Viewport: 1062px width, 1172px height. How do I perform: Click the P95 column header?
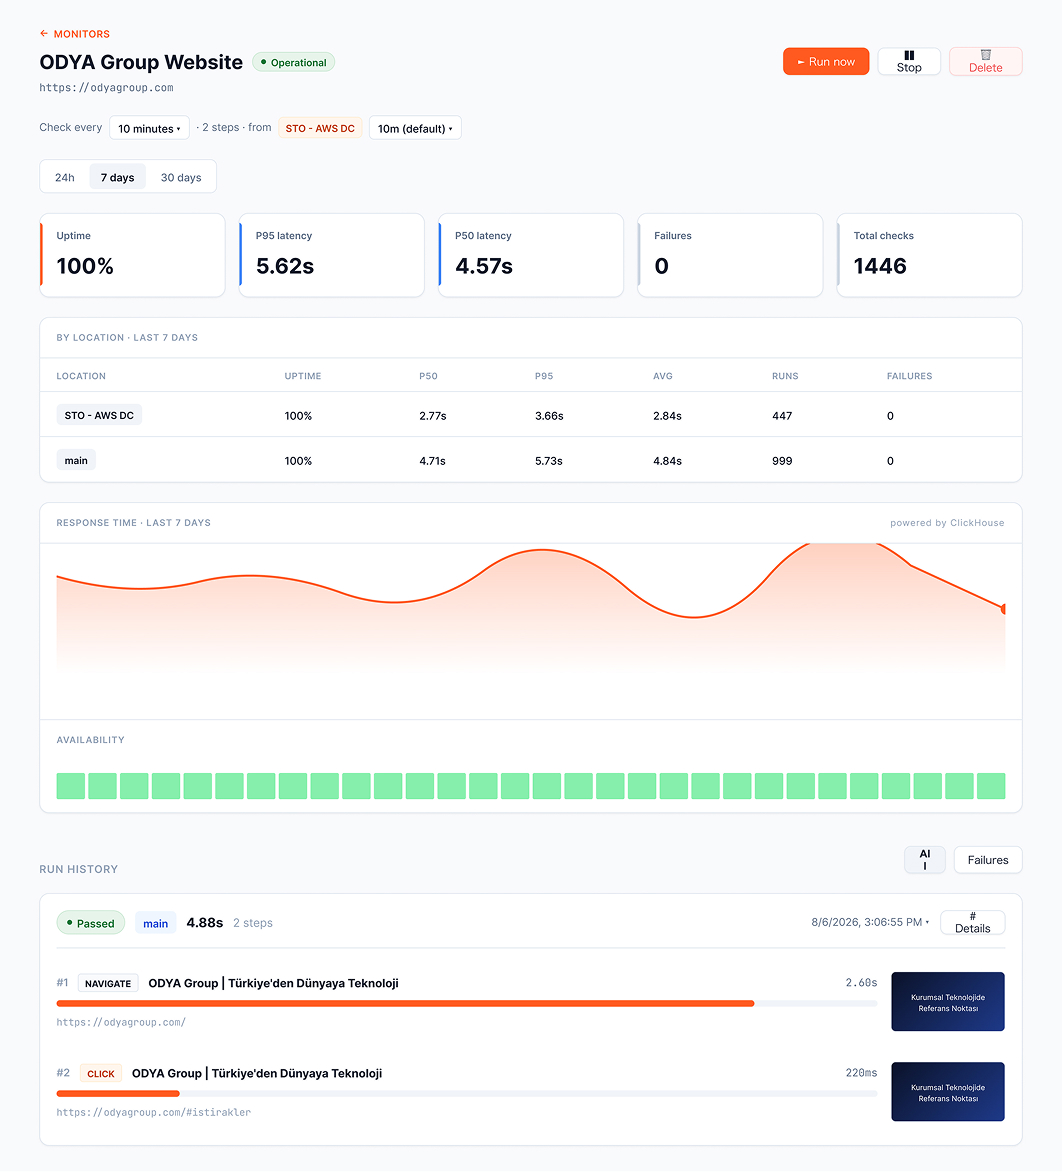(x=544, y=376)
